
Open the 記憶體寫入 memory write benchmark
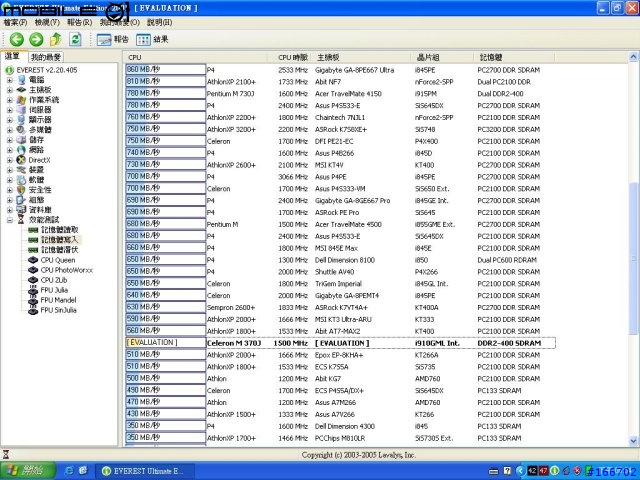point(53,240)
